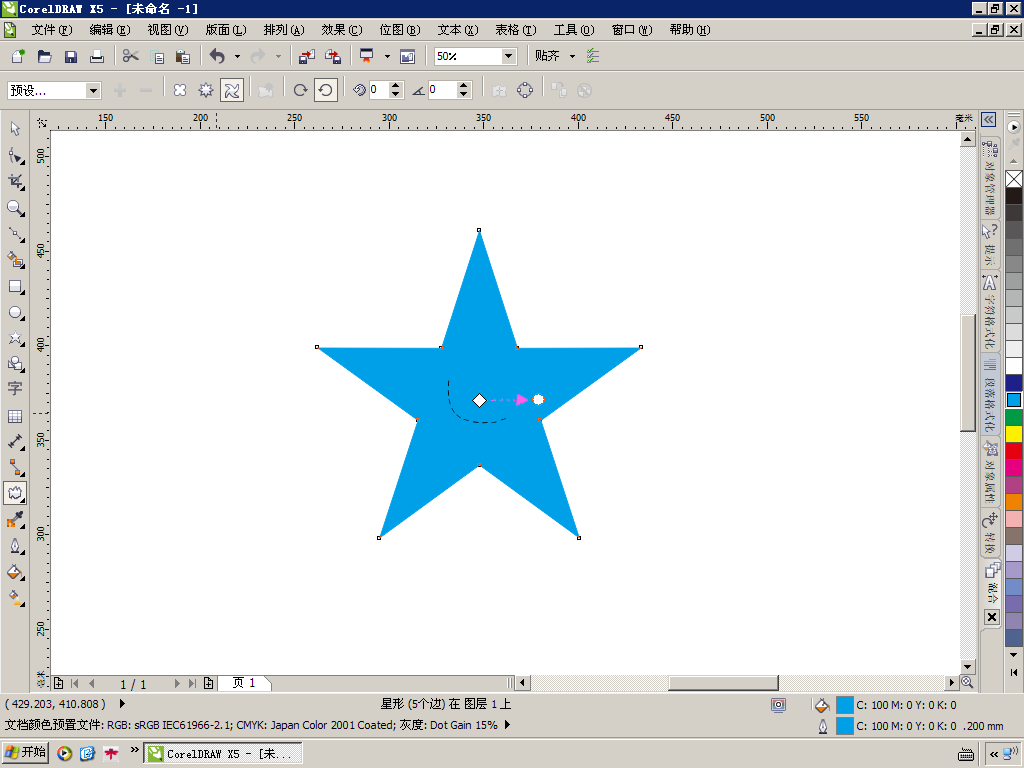Screen dimensions: 1024x768
Task: Select the Rectangle tool
Action: (x=15, y=287)
